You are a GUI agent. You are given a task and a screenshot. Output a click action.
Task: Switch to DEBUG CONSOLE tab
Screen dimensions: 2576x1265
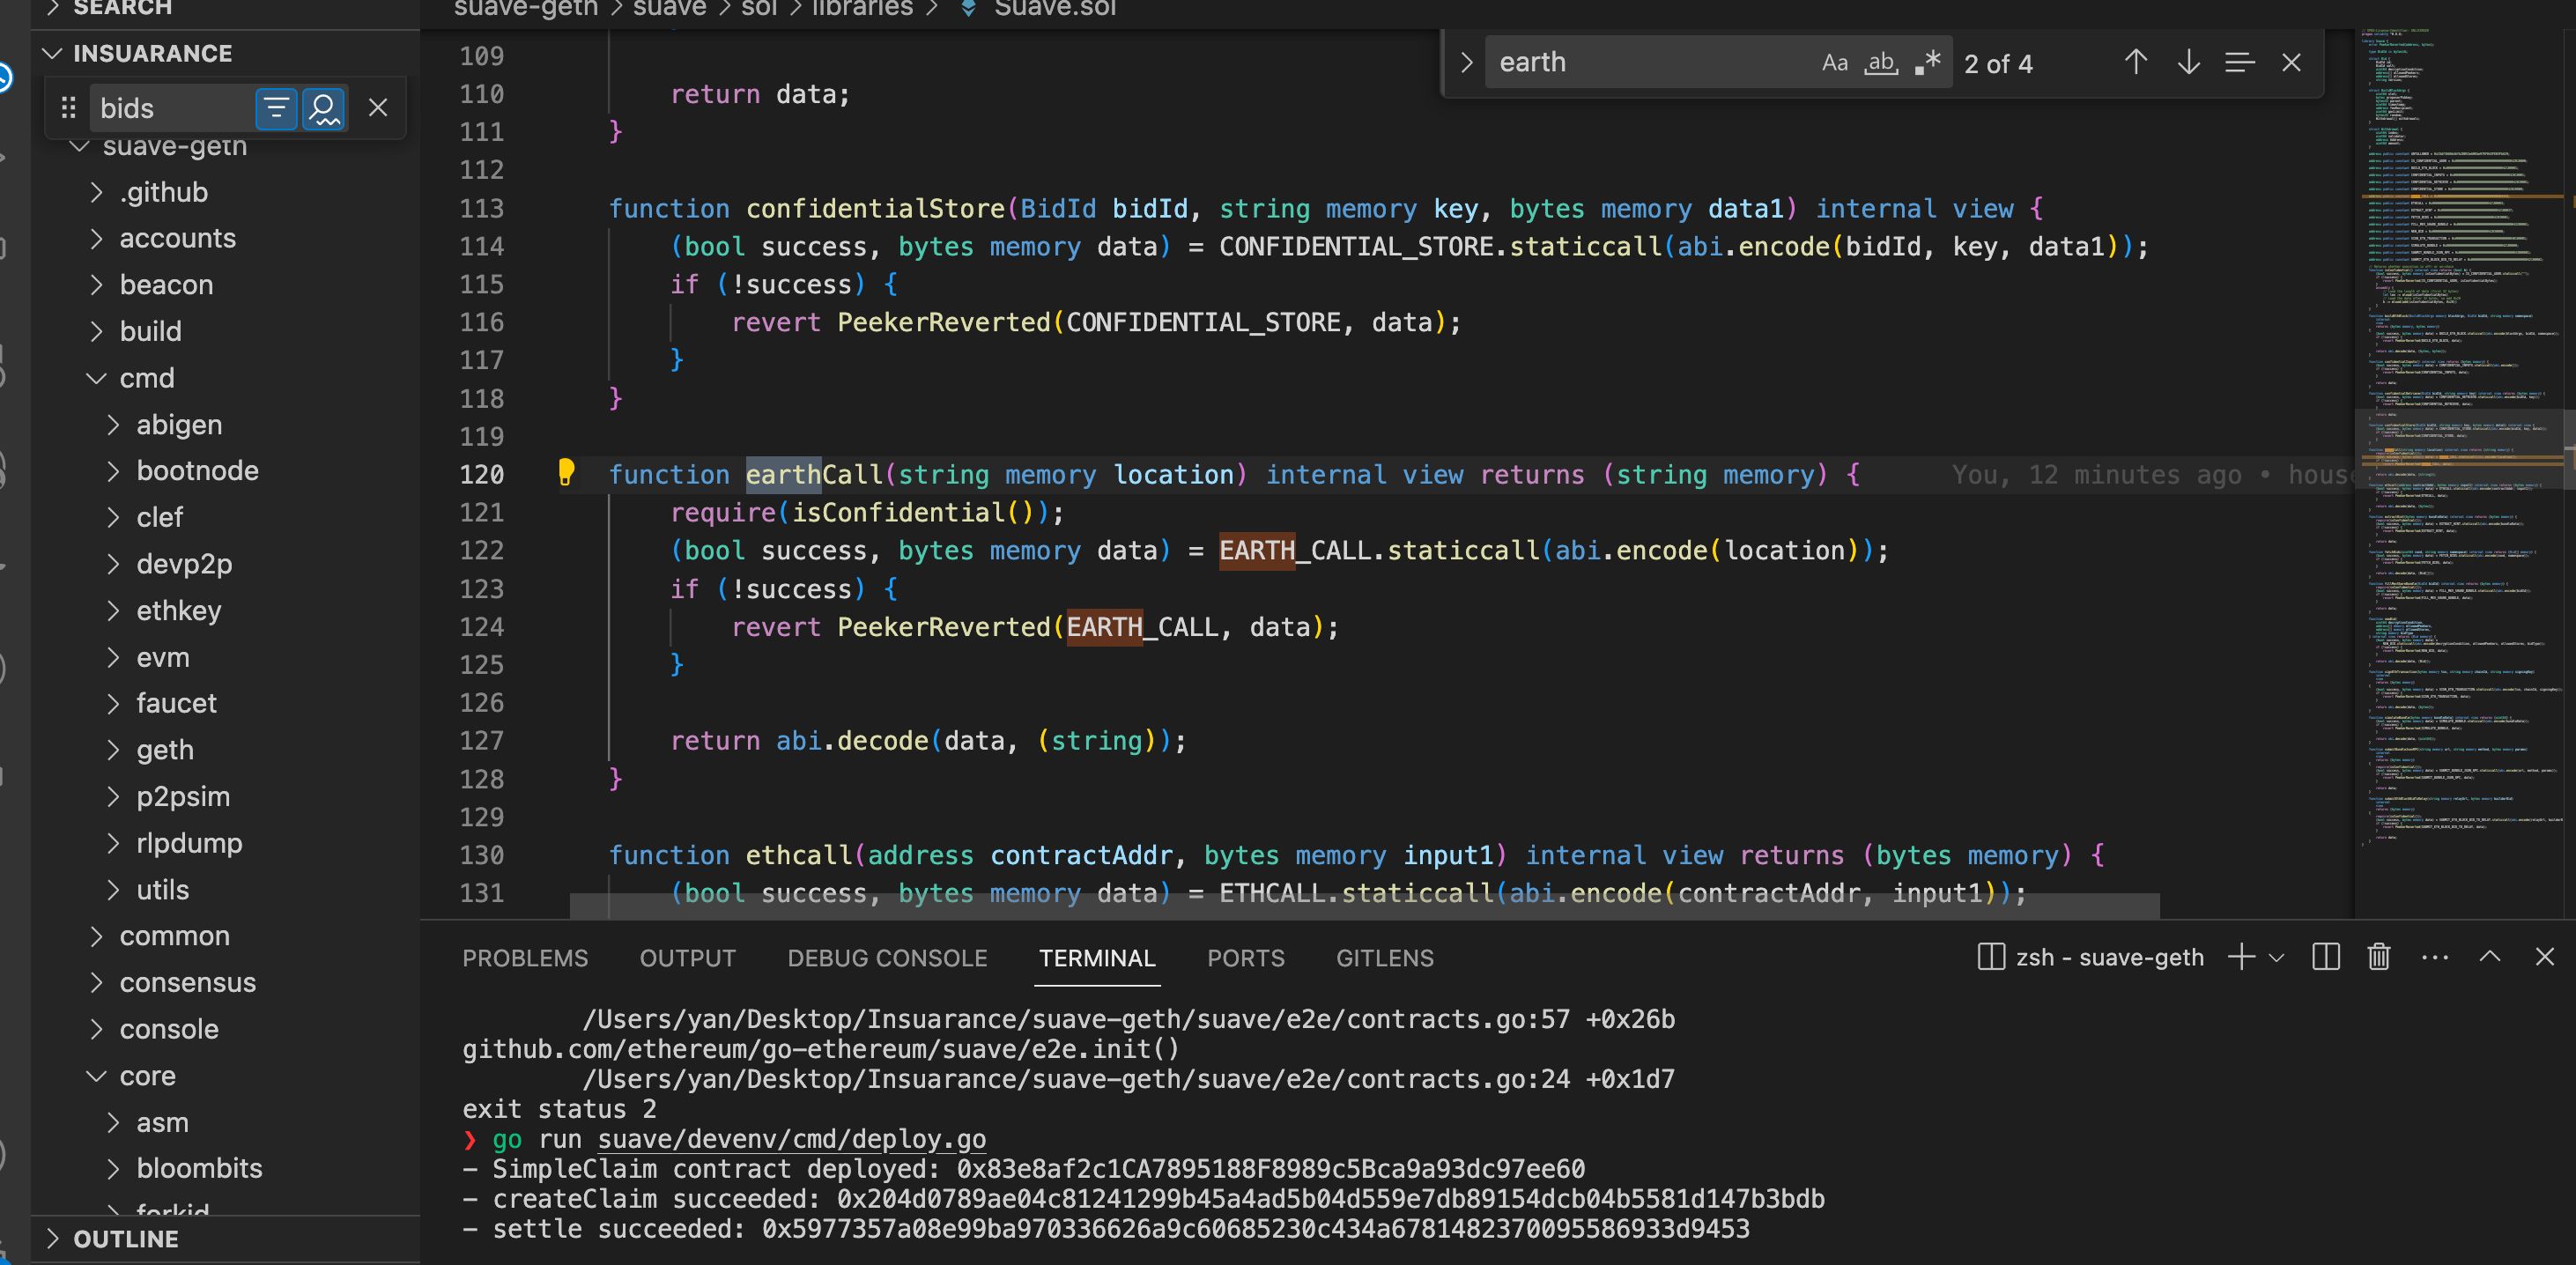coord(887,958)
